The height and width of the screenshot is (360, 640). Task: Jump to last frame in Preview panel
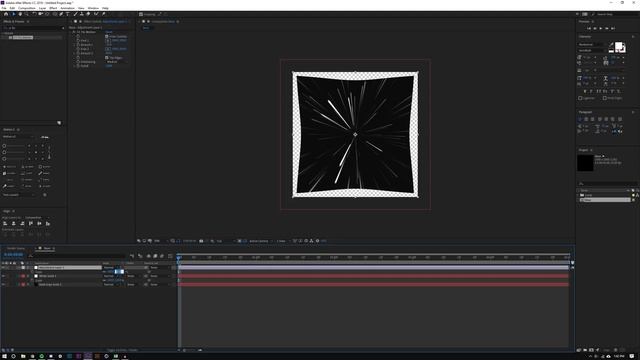613,29
